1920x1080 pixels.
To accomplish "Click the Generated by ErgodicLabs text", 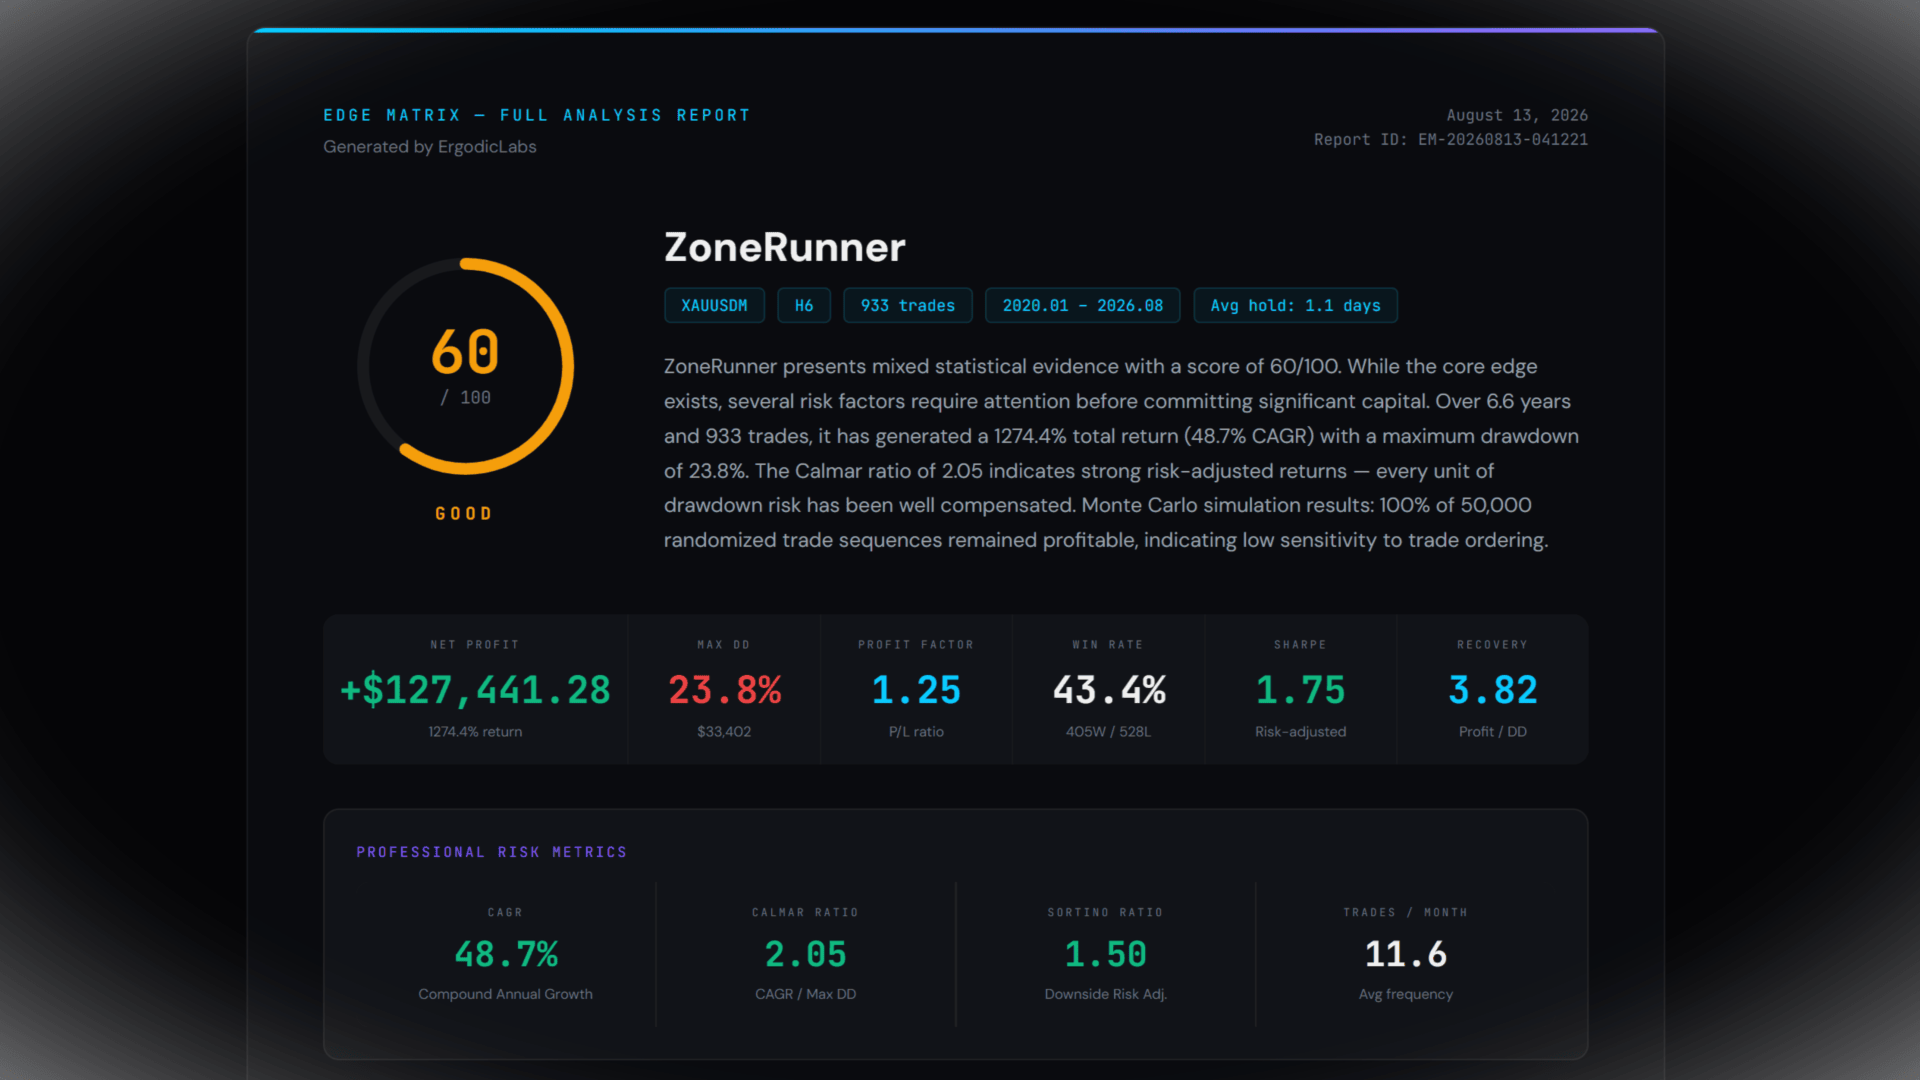I will click(x=430, y=147).
